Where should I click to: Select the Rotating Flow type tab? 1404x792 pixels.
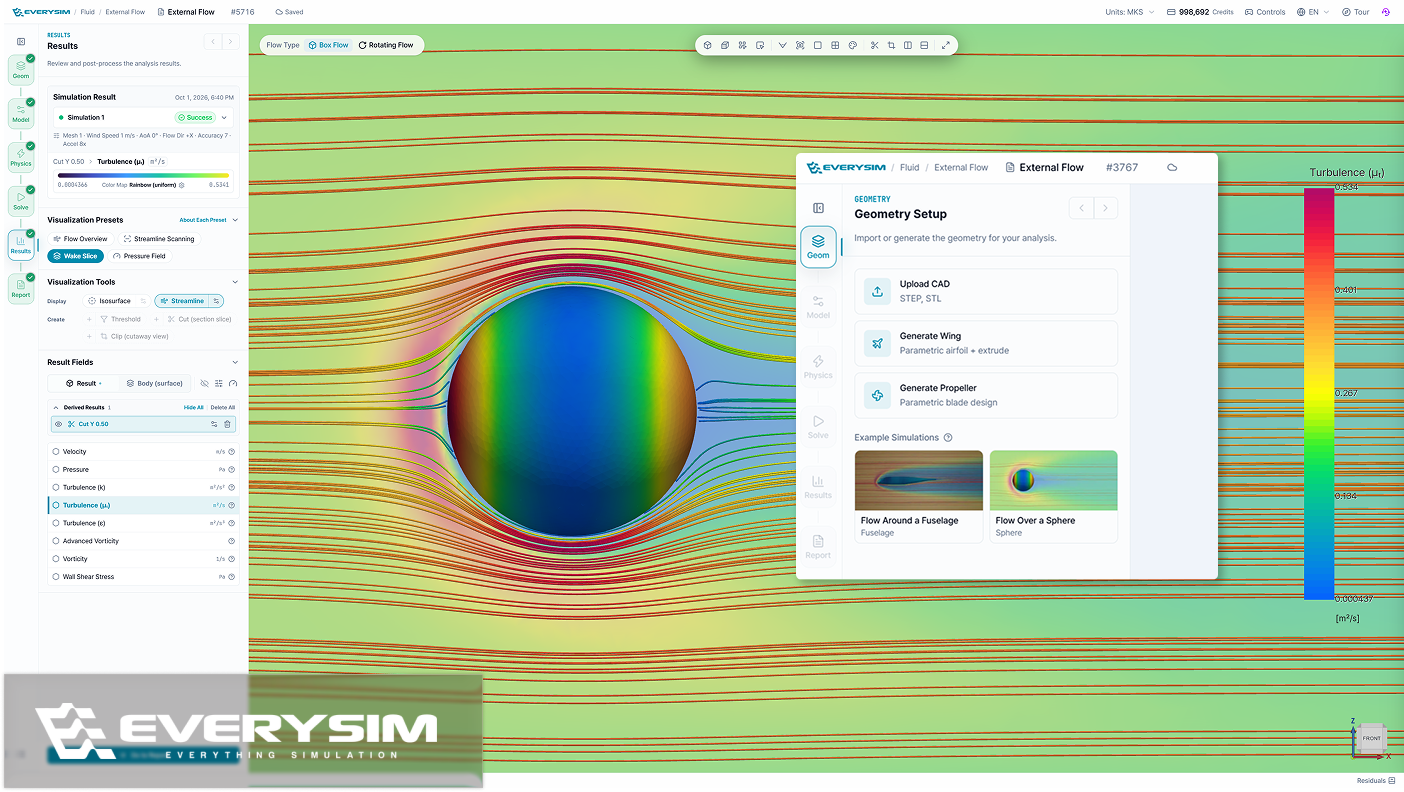click(386, 45)
